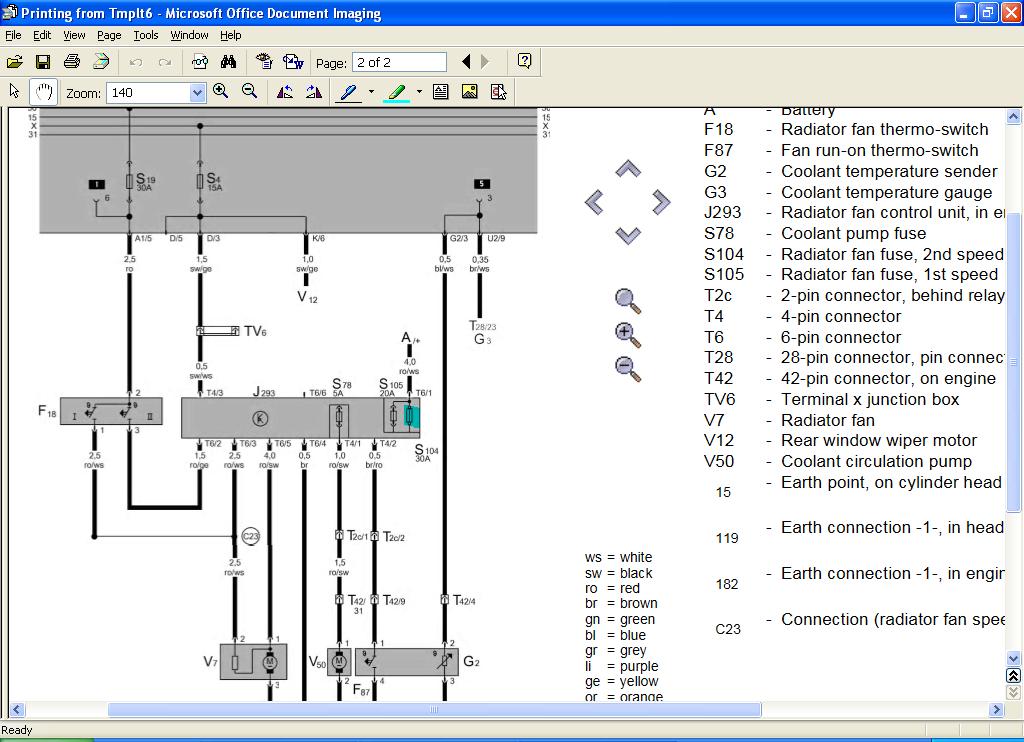Open Find with the binoculars icon
The width and height of the screenshot is (1024, 742).
(x=228, y=62)
